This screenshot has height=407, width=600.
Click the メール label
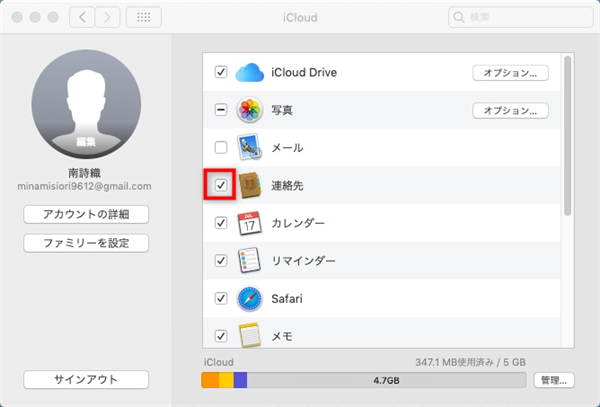click(287, 148)
